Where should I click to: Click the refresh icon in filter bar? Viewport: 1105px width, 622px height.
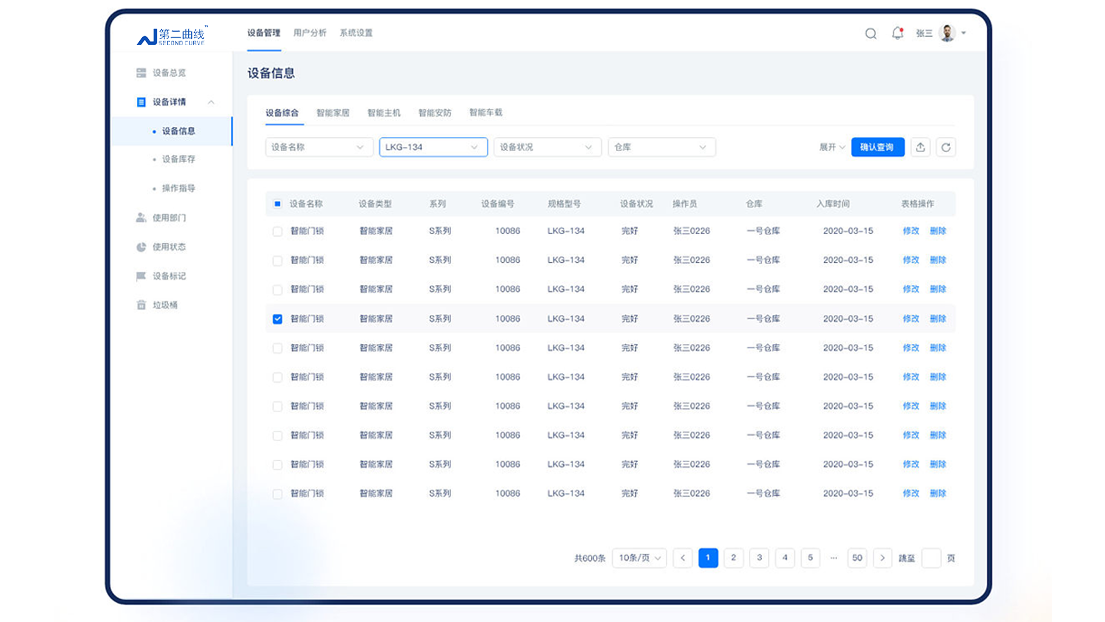pos(946,147)
